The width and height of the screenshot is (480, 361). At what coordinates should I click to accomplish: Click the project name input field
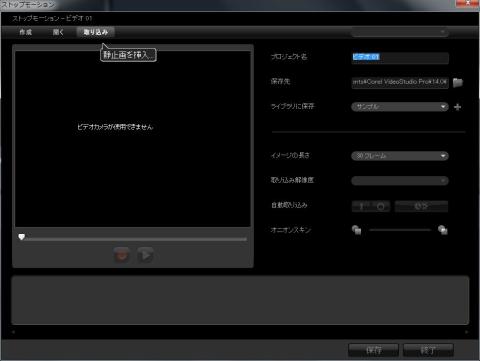(400, 57)
